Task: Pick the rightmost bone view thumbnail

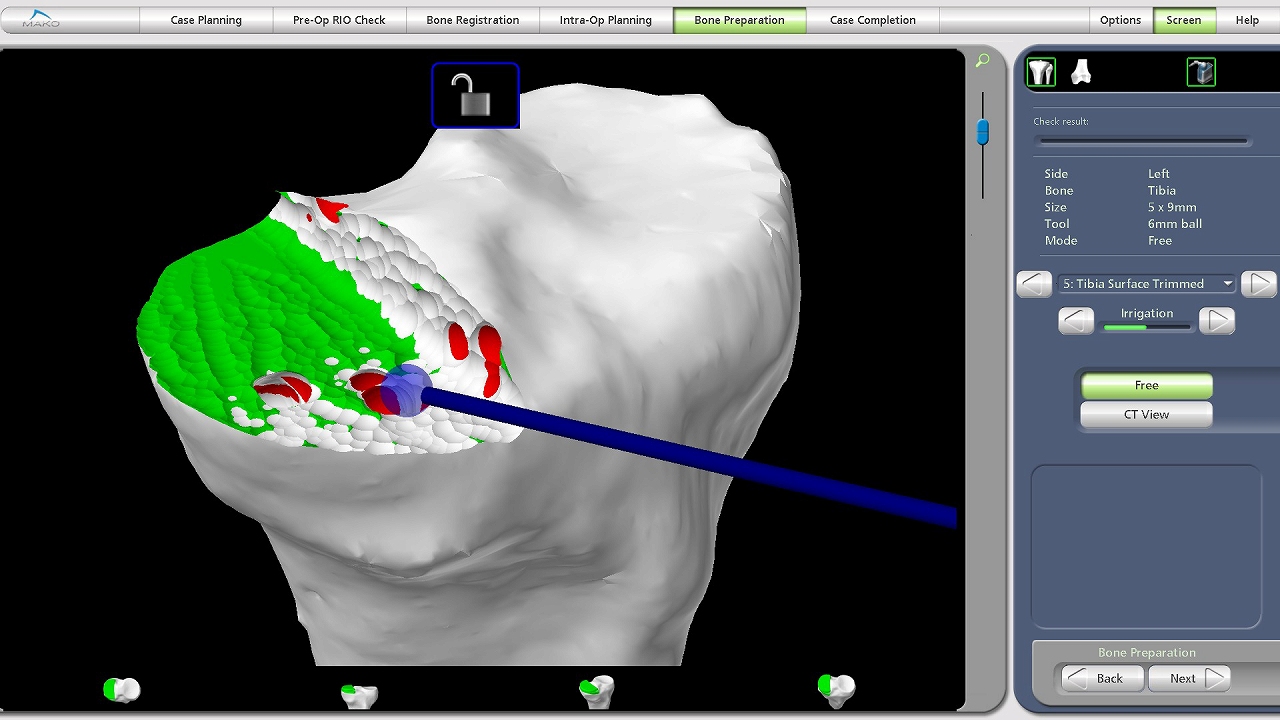Action: pos(836,690)
